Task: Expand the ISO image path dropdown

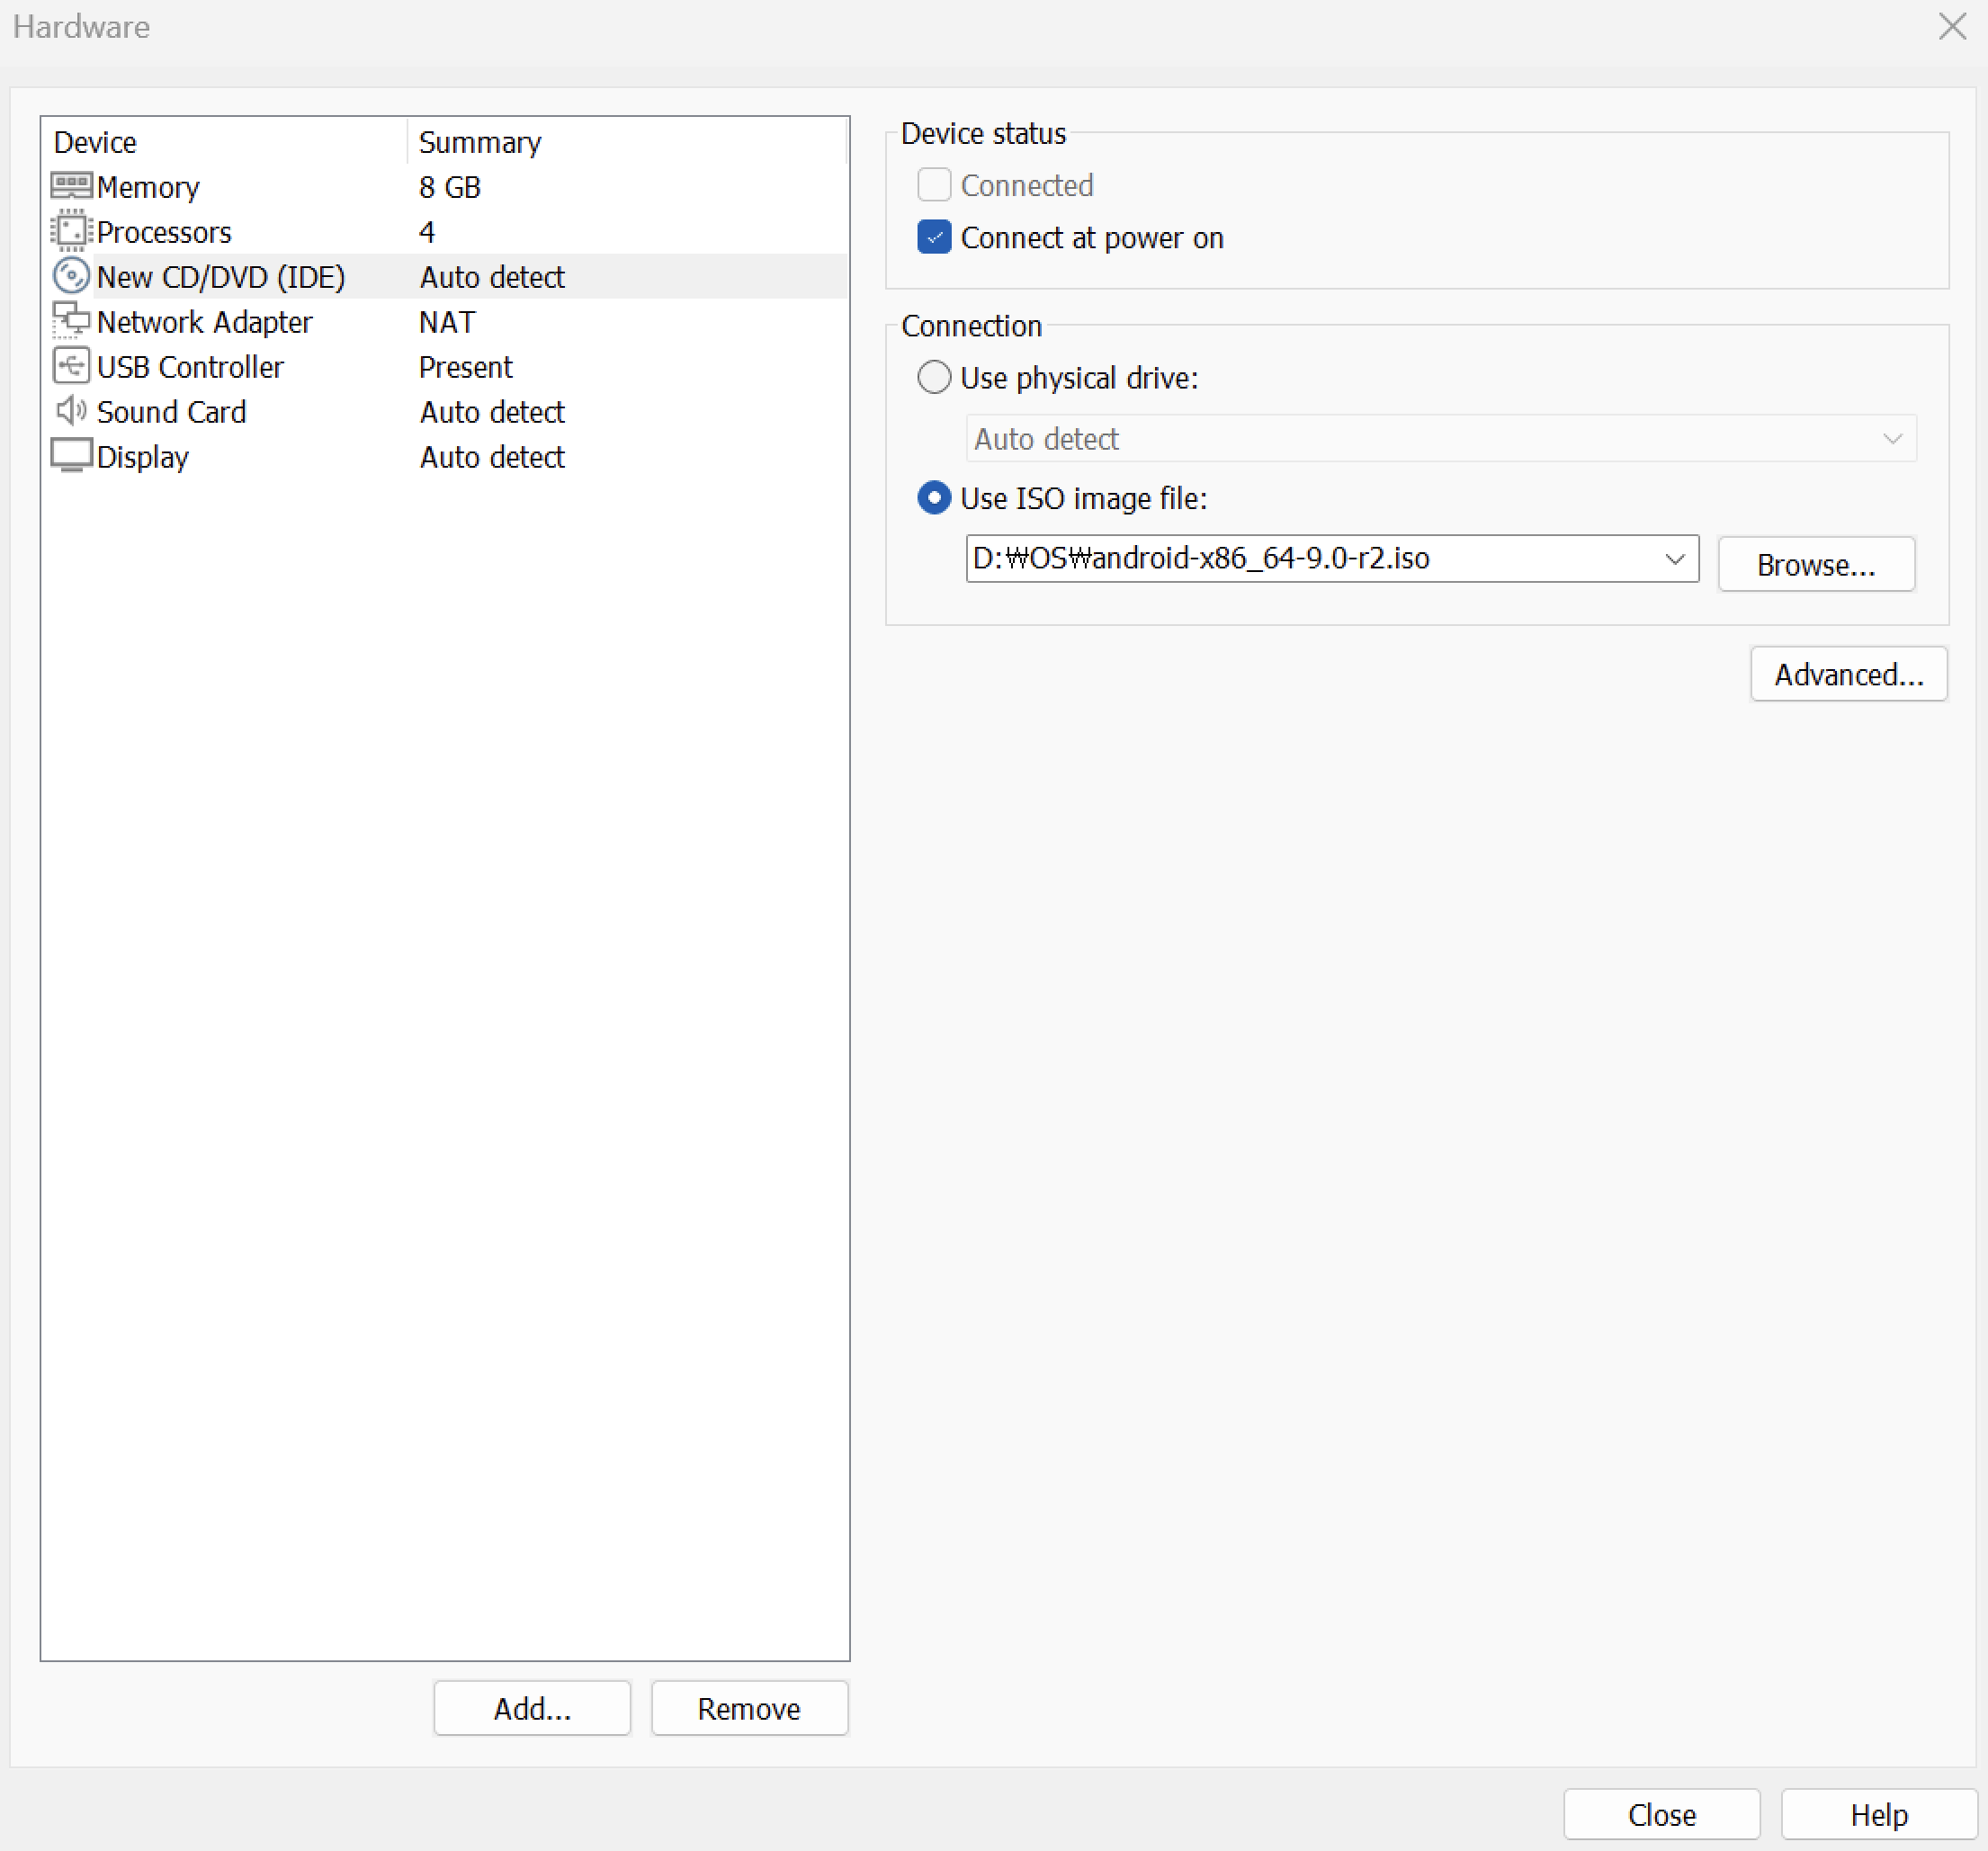Action: pos(1675,559)
